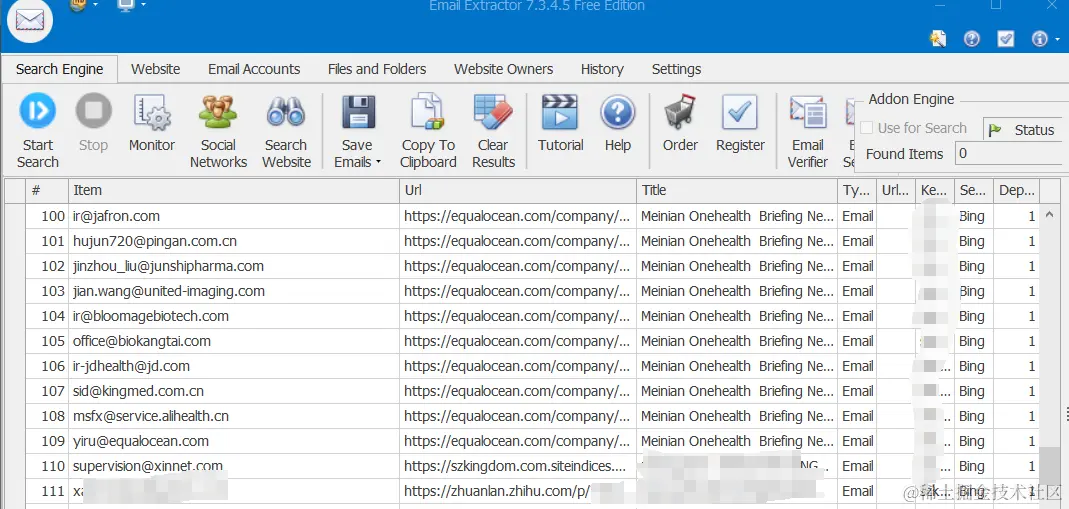Click the szkingdom.com.siteindices URL cell

(x=517, y=466)
